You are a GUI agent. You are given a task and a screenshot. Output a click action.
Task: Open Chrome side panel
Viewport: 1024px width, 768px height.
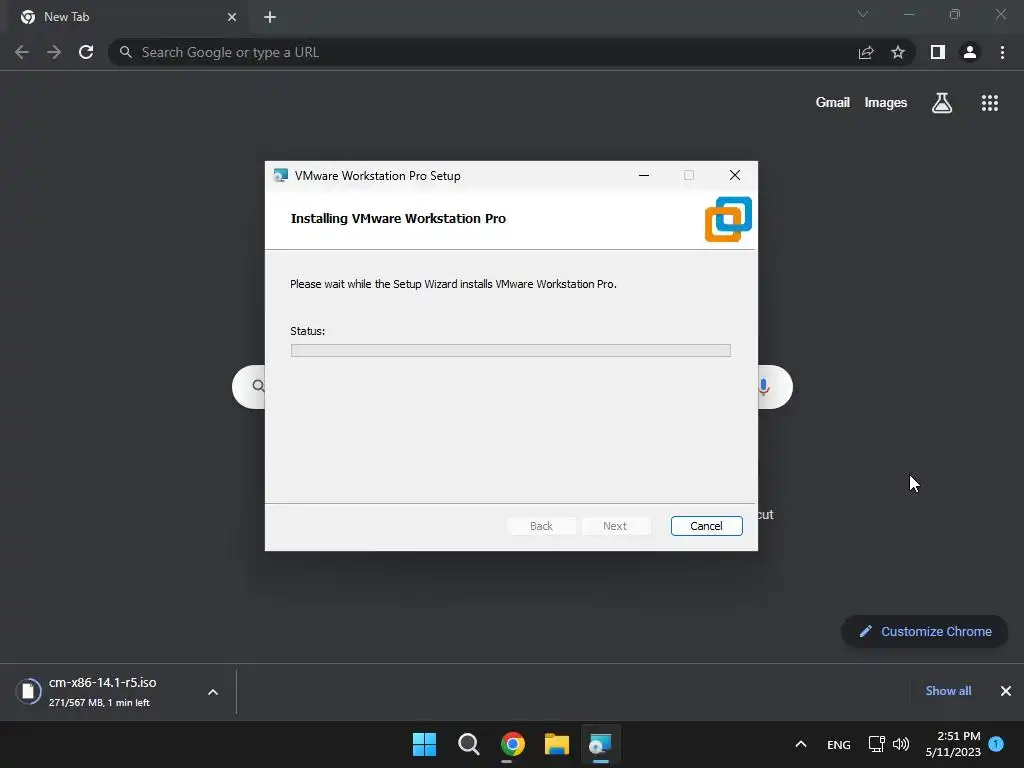click(x=938, y=52)
